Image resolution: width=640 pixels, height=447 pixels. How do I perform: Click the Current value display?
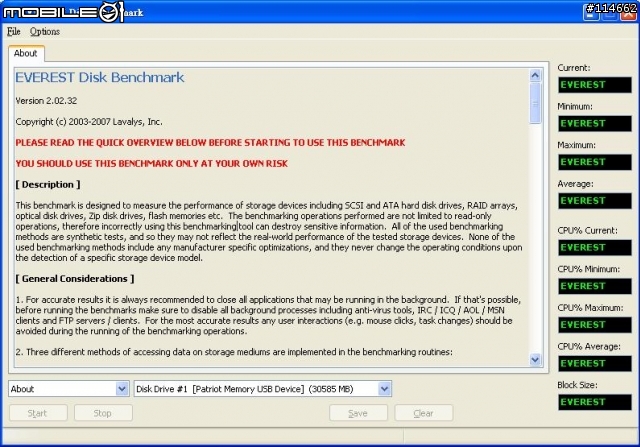tap(595, 85)
